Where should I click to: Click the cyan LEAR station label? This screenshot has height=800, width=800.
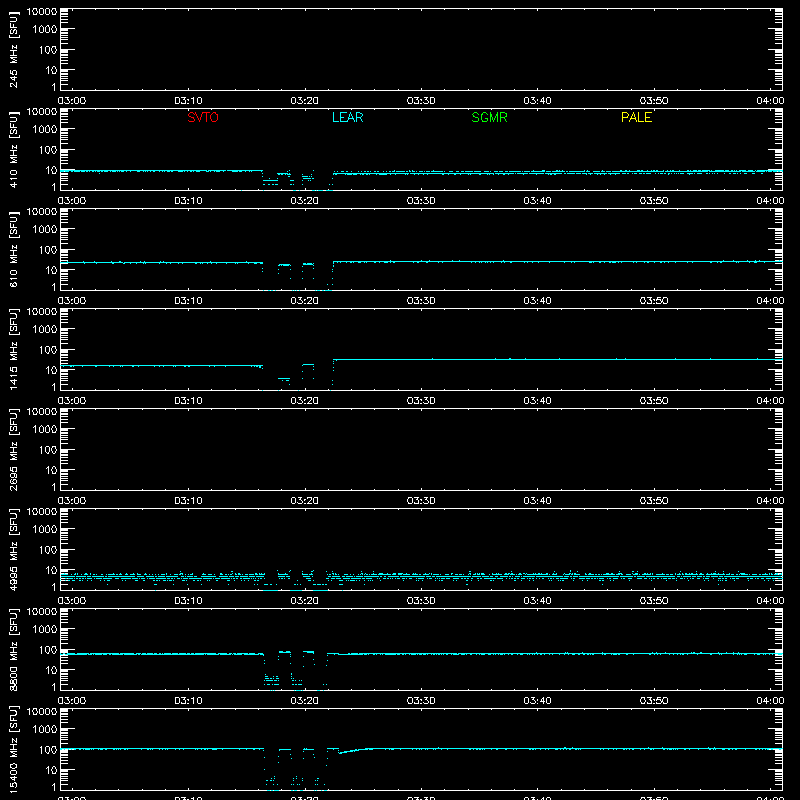(x=347, y=117)
